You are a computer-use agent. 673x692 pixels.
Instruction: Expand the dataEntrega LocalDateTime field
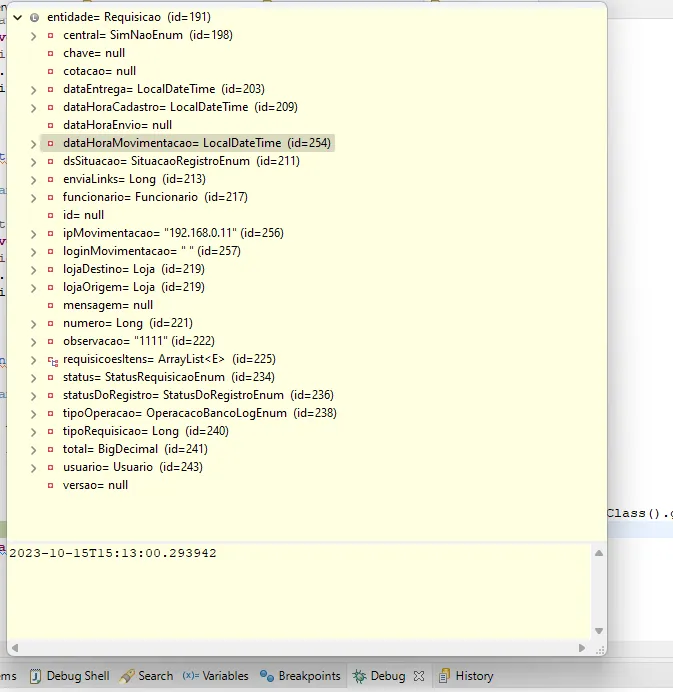click(x=34, y=90)
